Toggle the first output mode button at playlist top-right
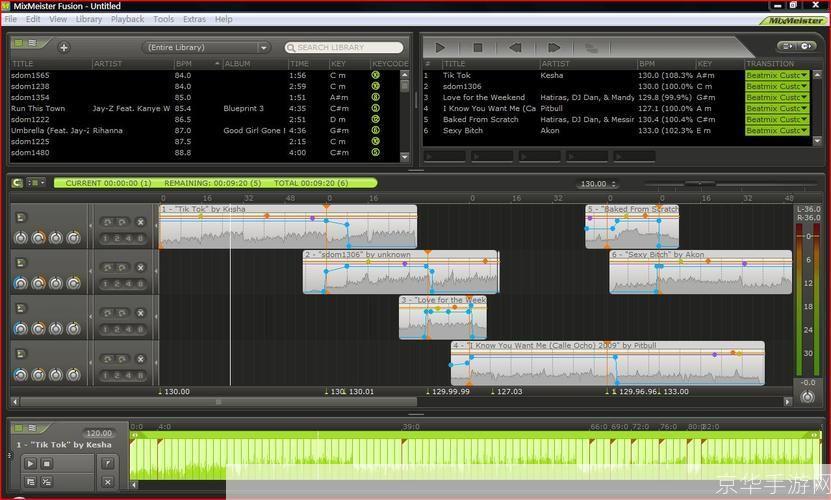 [788, 46]
